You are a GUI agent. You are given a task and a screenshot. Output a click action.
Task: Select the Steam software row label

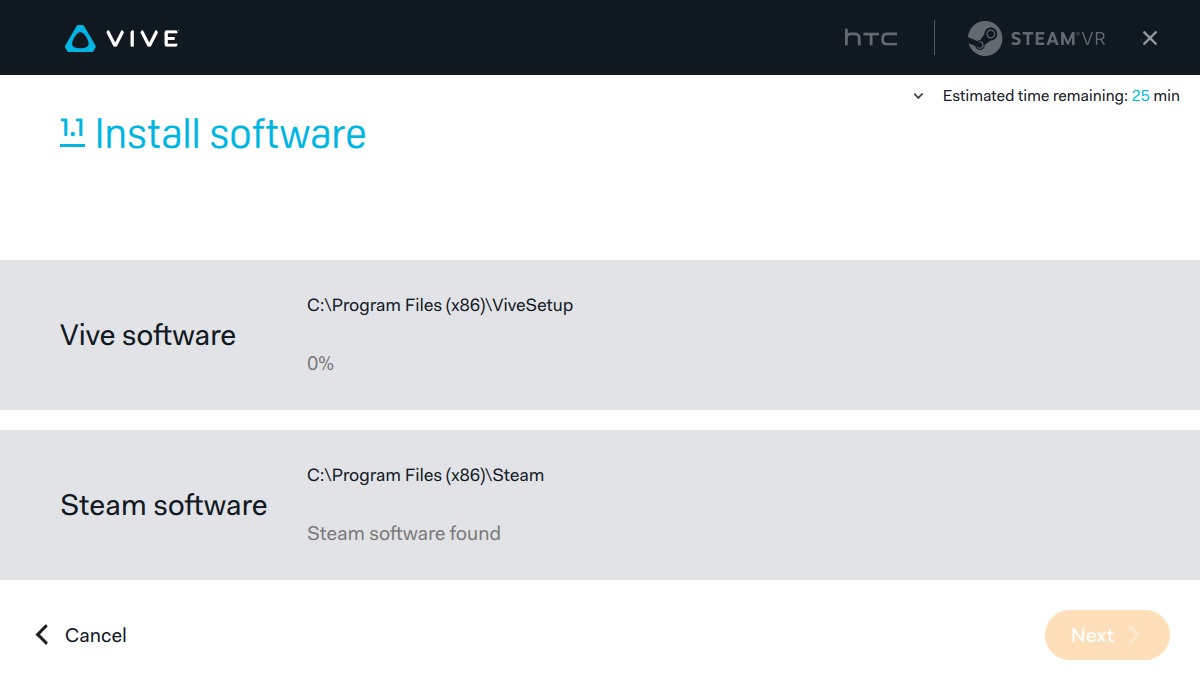tap(163, 505)
